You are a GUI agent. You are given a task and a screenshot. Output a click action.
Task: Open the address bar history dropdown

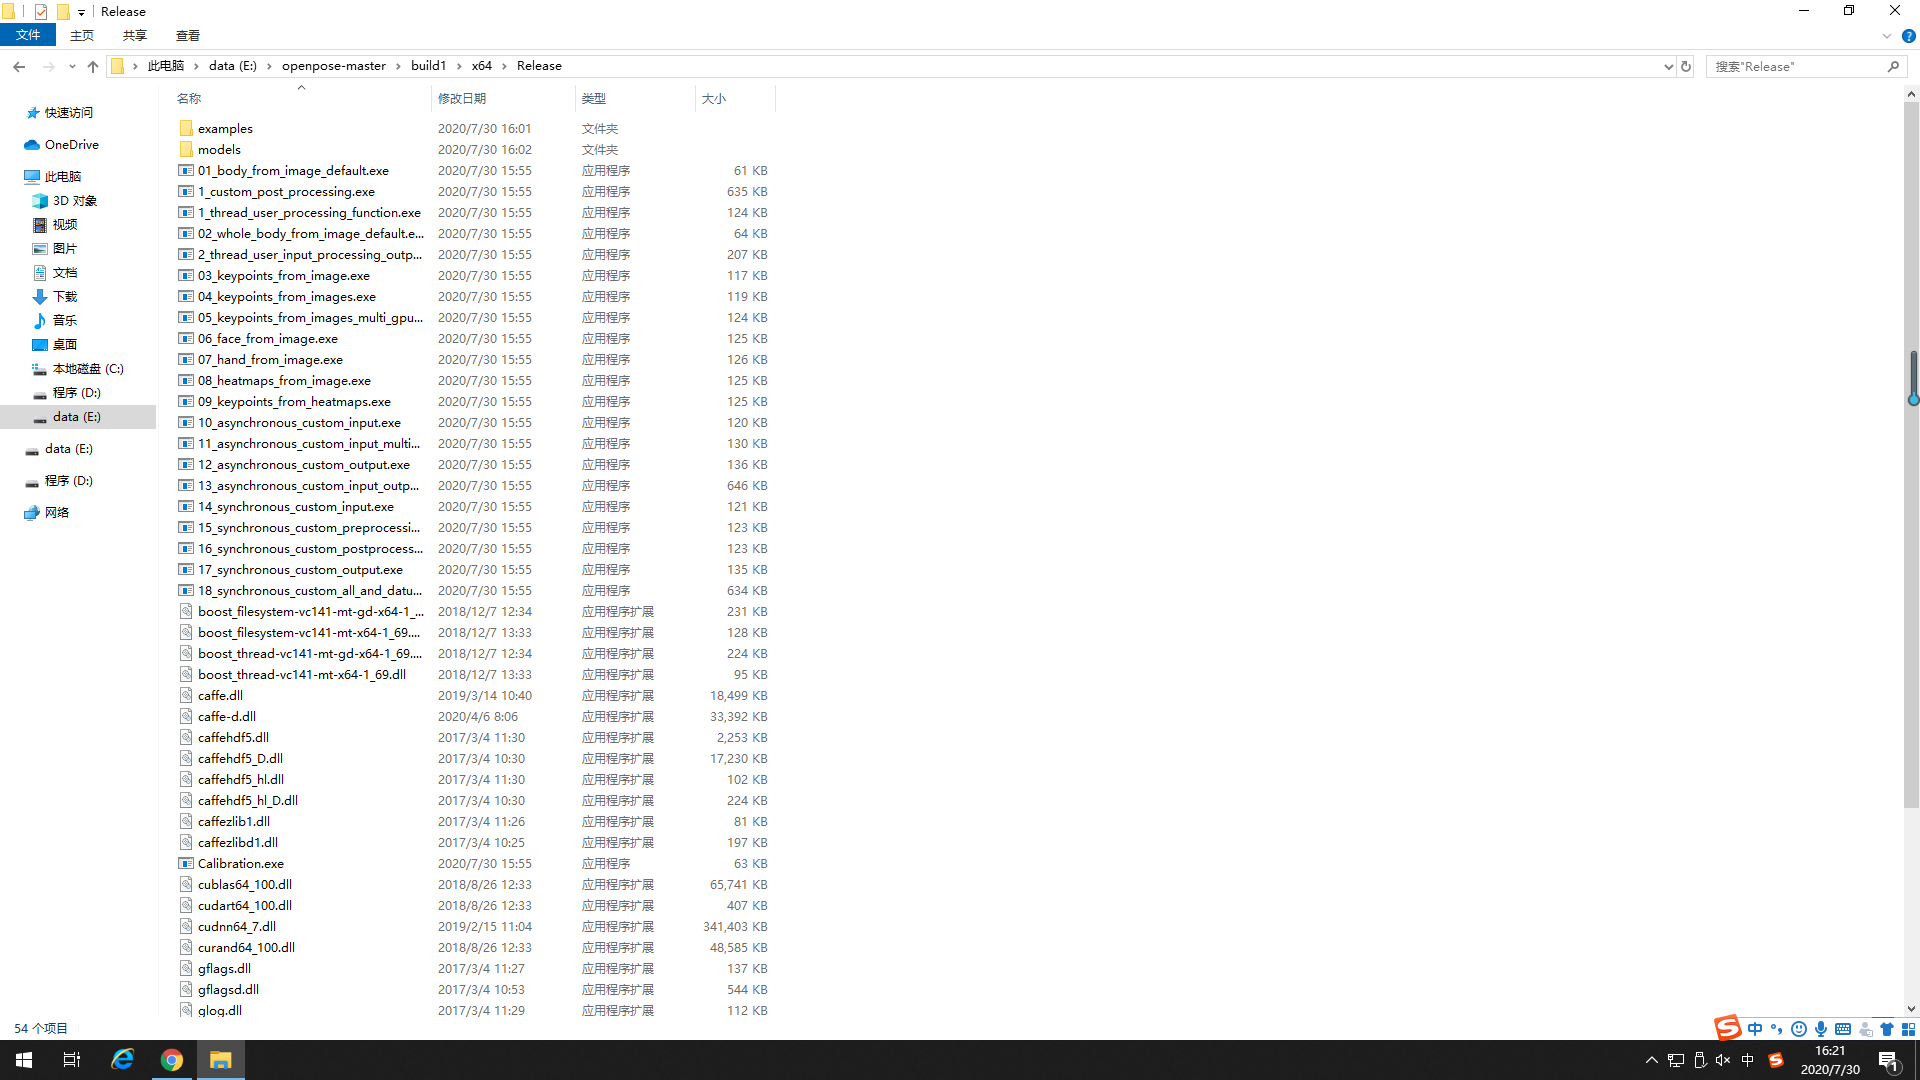(1666, 66)
